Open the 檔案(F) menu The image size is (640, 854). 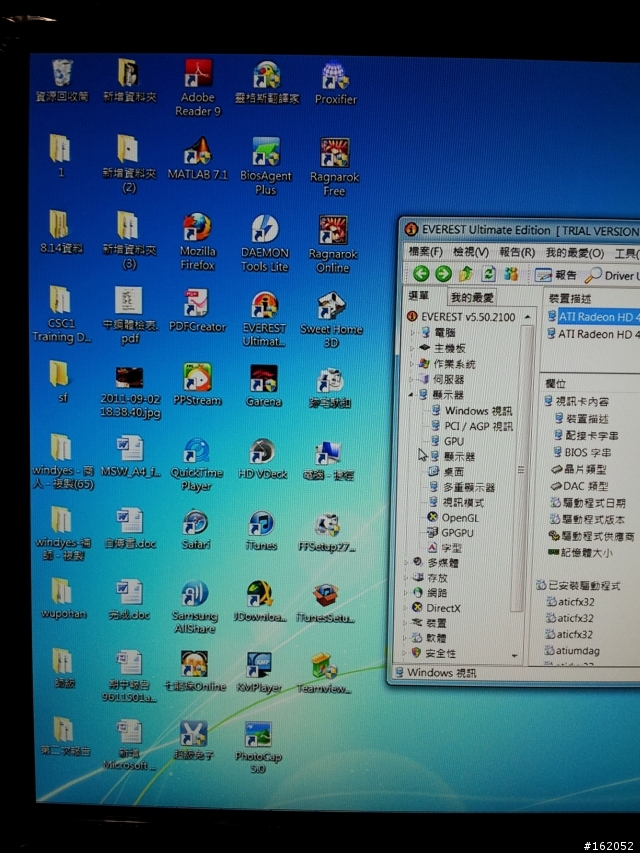425,252
